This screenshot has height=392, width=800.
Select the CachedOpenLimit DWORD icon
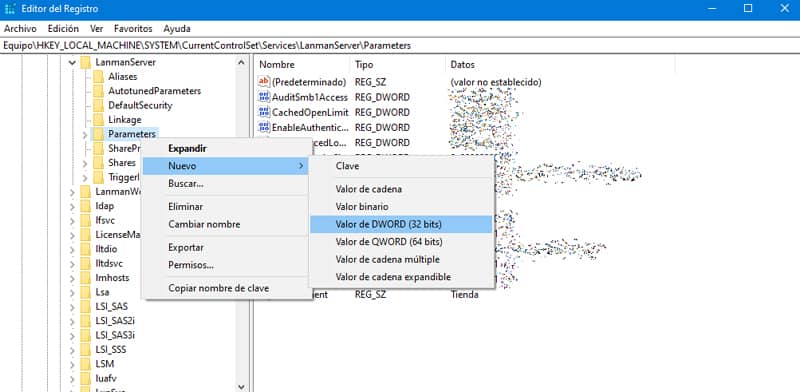click(x=264, y=112)
